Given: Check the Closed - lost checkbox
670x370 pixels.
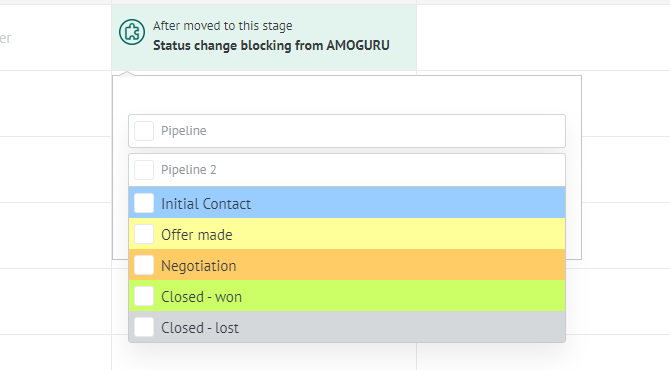Looking at the screenshot, I should coord(144,327).
